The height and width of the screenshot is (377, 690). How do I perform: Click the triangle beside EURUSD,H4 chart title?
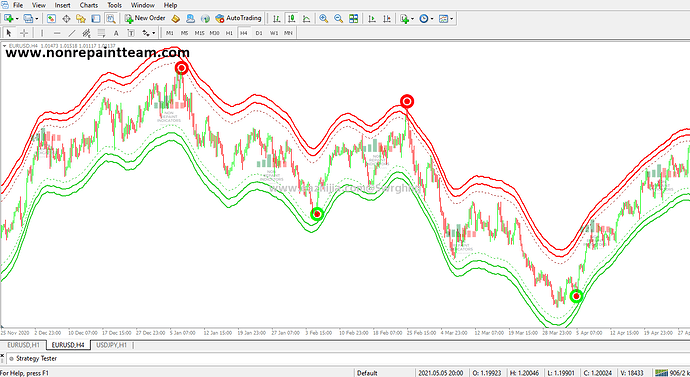[4, 46]
